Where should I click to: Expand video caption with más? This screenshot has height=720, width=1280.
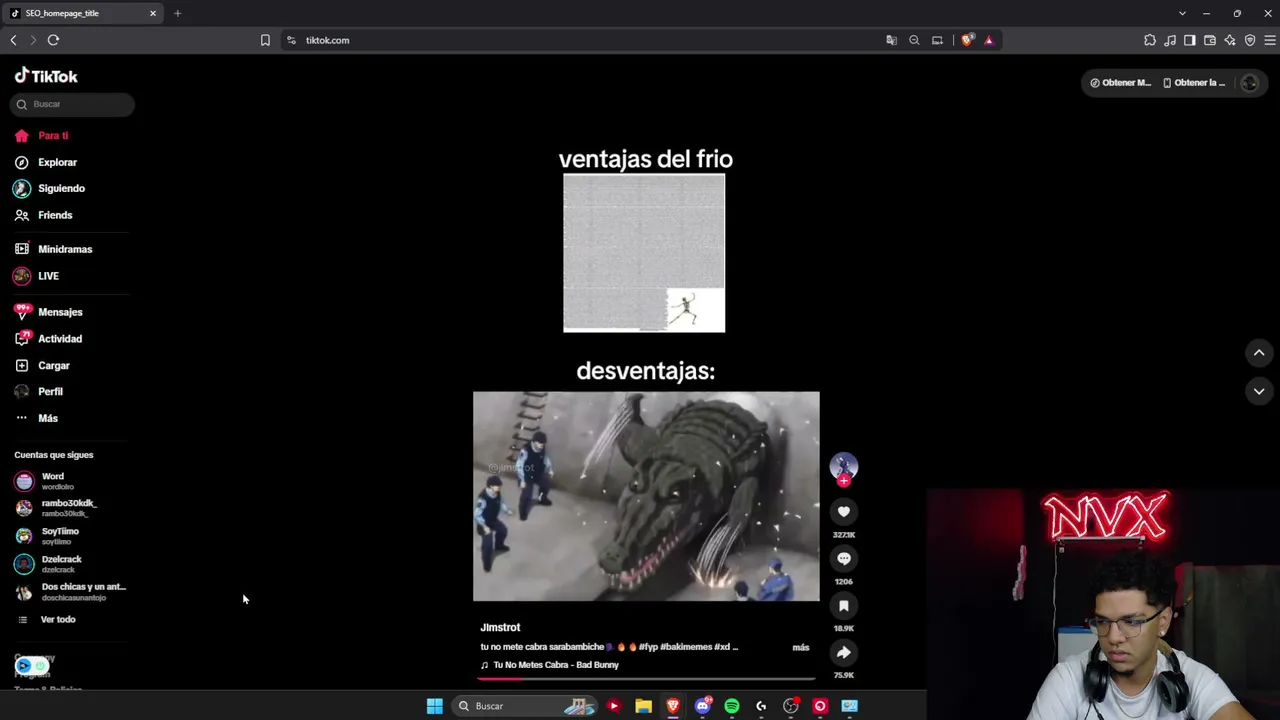pos(801,648)
